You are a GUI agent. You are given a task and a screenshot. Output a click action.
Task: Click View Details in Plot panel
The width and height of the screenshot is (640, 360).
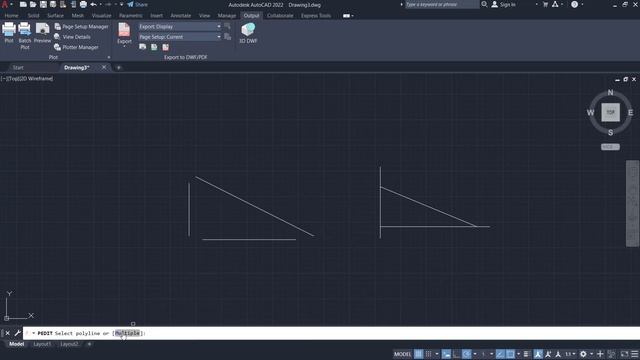pos(72,37)
